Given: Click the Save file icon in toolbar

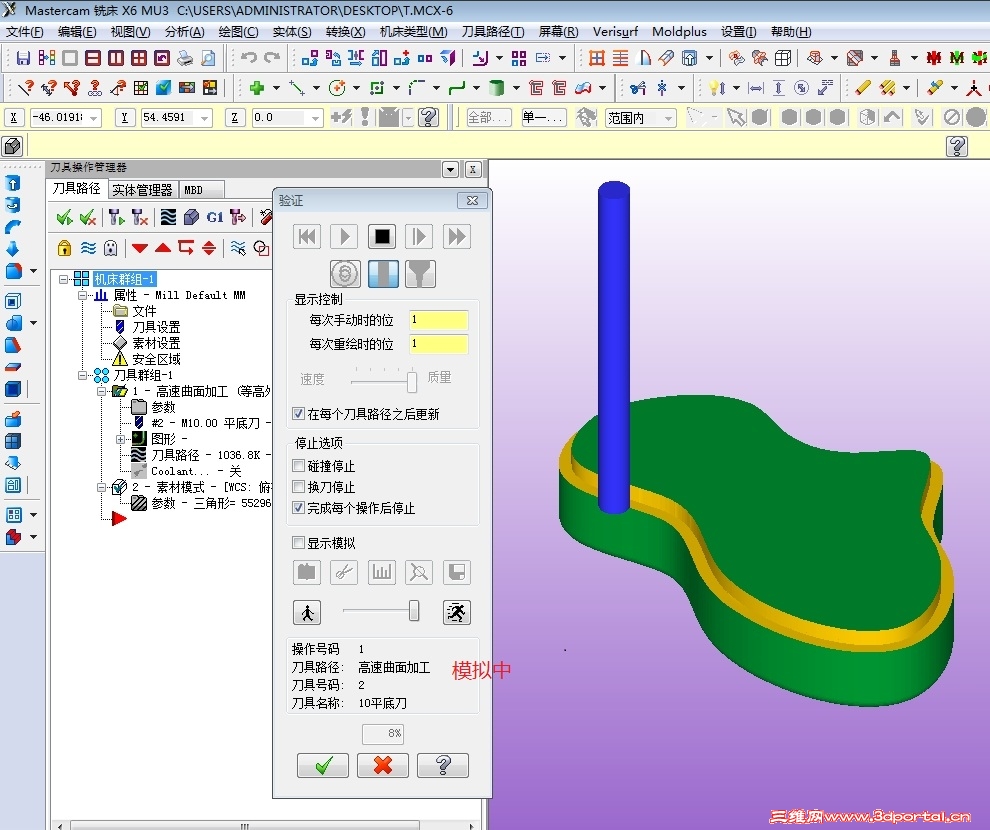Looking at the screenshot, I should click(23, 58).
